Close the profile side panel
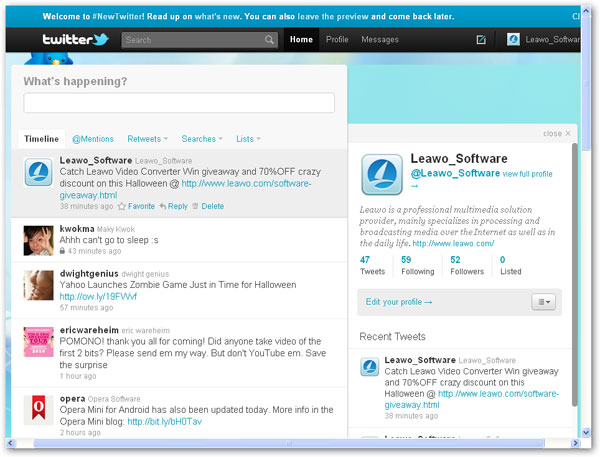Image resolution: width=600 pixels, height=457 pixels. pos(557,134)
